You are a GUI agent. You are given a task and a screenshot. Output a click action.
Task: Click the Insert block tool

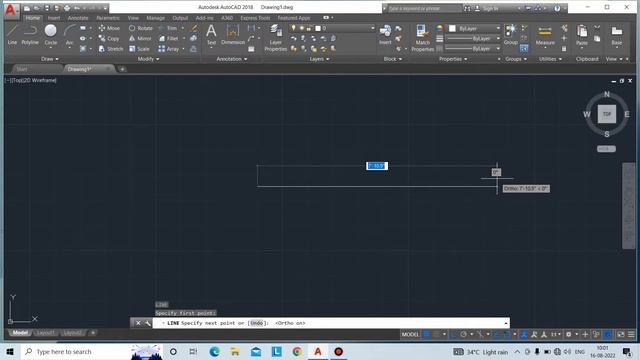385,34
